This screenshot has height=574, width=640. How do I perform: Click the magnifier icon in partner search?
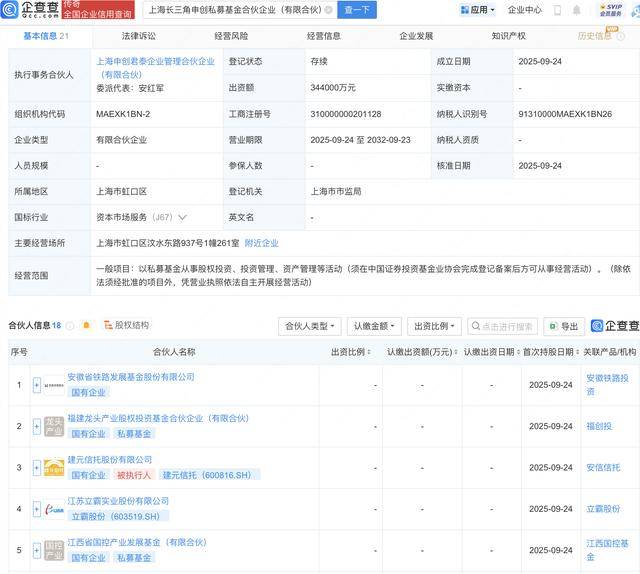click(476, 326)
